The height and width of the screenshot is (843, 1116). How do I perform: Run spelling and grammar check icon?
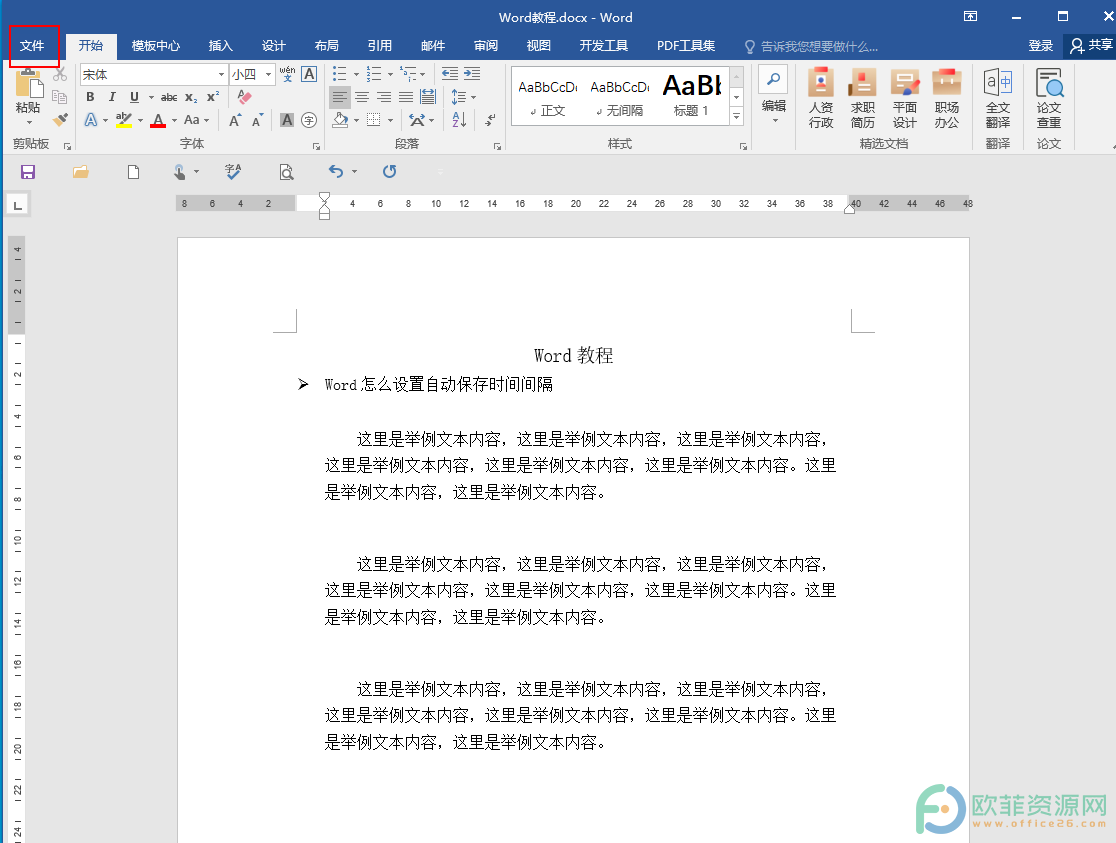pos(233,172)
